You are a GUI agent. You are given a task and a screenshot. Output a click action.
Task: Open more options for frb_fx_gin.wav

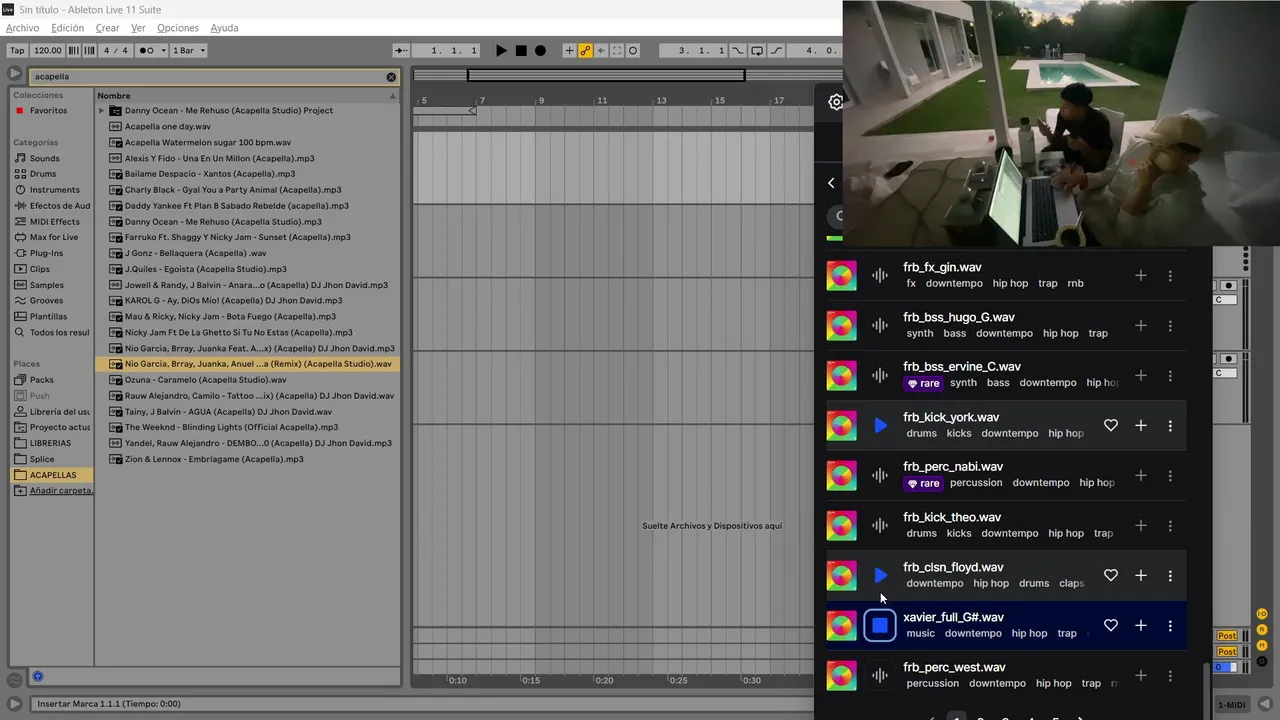pos(1170,276)
